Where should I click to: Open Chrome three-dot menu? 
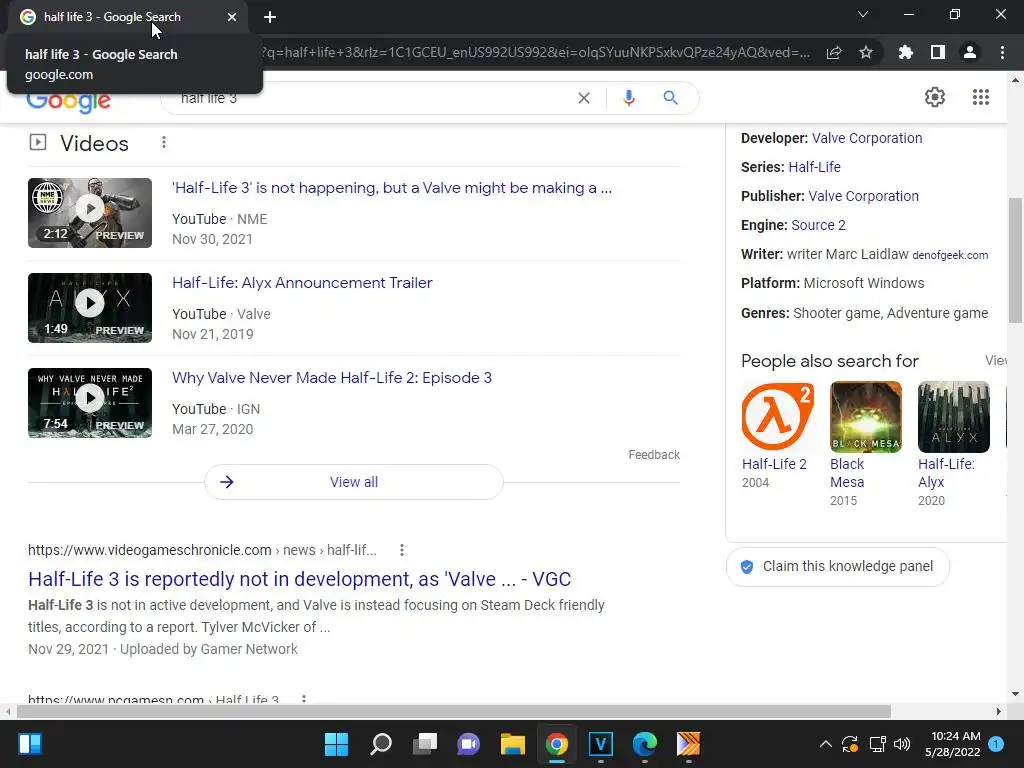pyautogui.click(x=1002, y=52)
